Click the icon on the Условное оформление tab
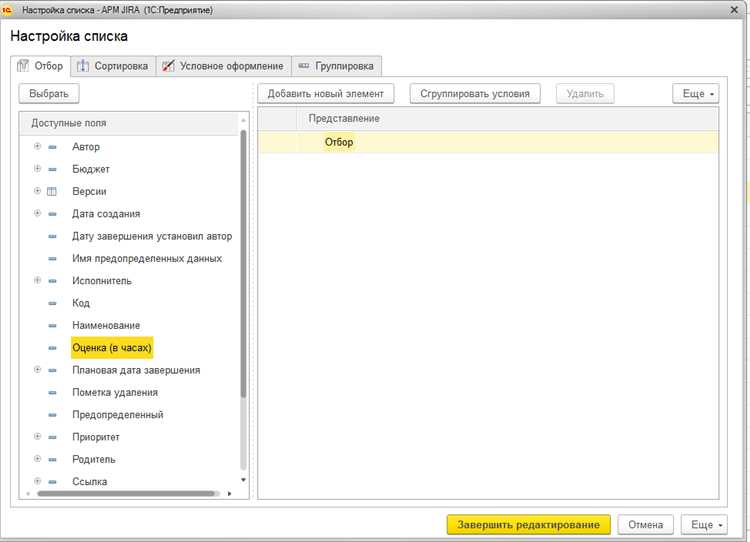Viewport: 750px width, 542px height. coord(168,66)
